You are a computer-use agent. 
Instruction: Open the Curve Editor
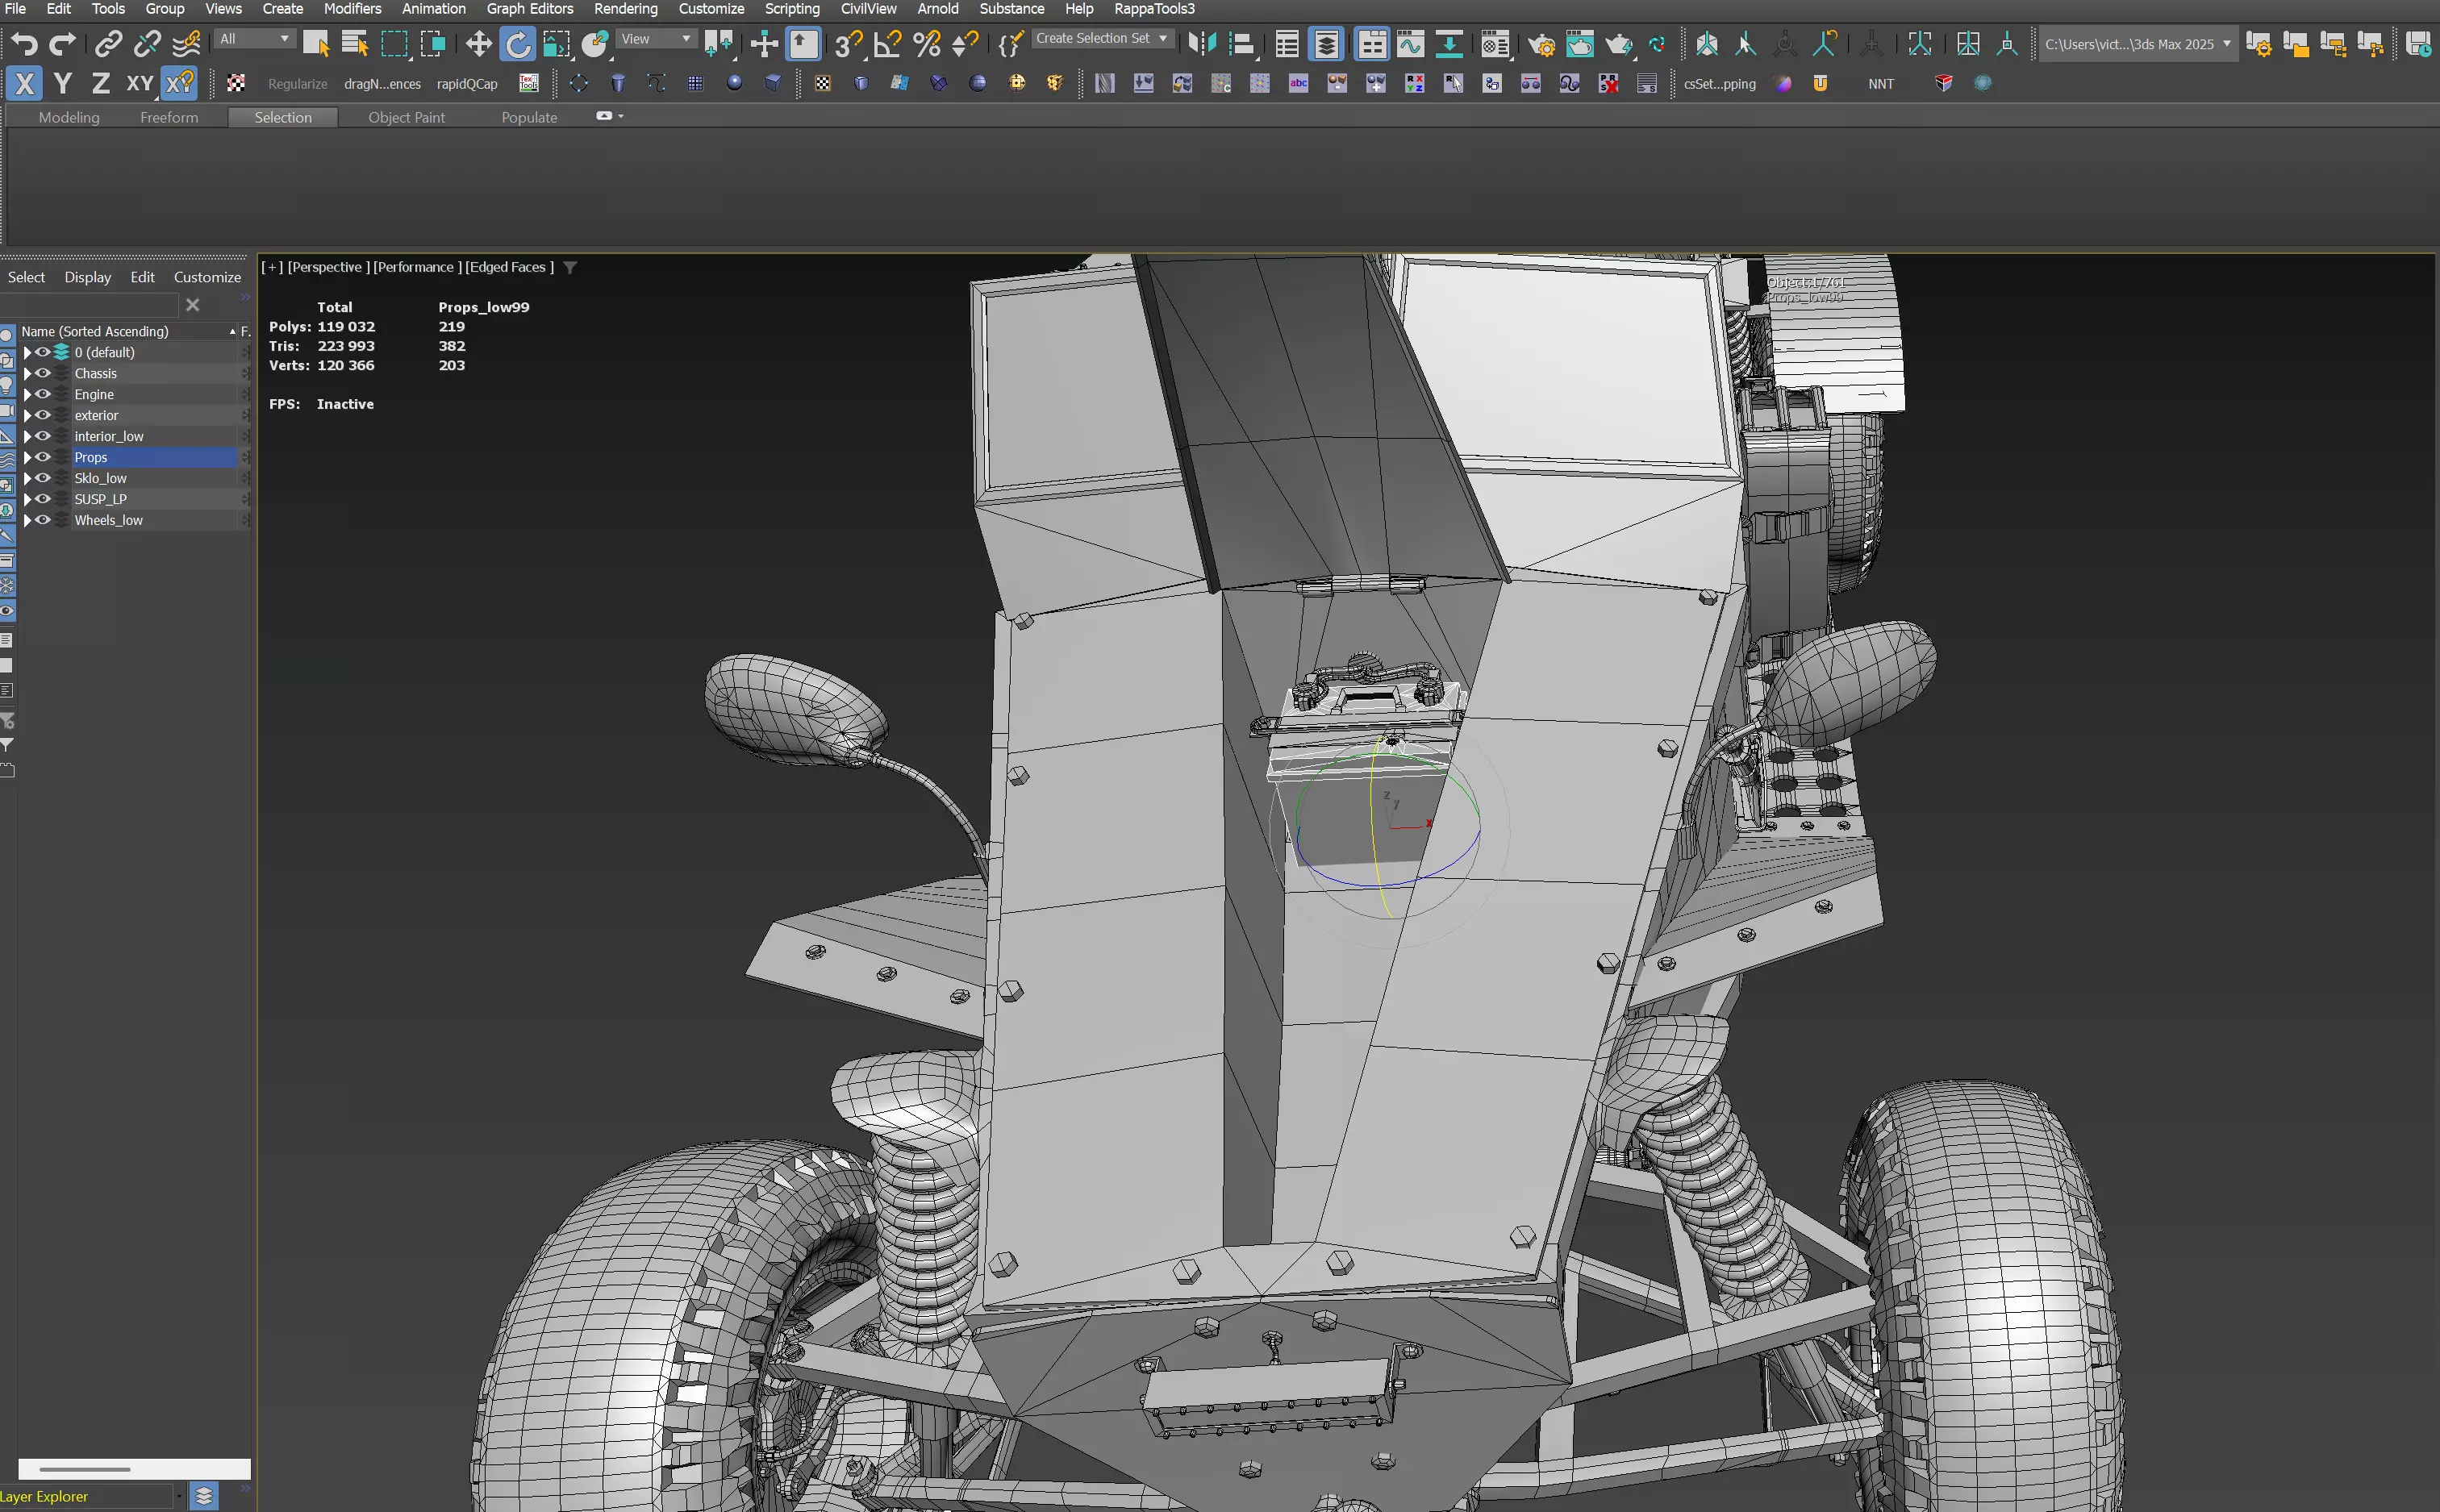point(1410,44)
